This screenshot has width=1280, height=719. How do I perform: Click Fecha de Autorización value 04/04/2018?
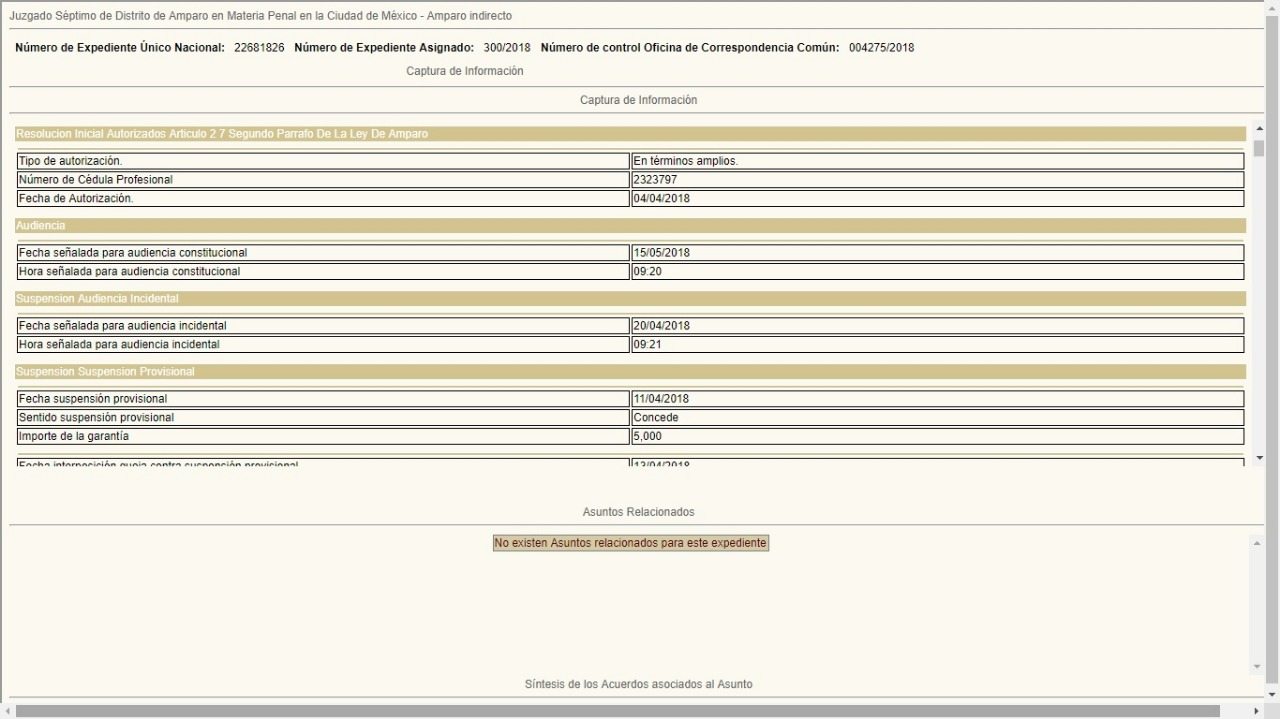(x=937, y=199)
